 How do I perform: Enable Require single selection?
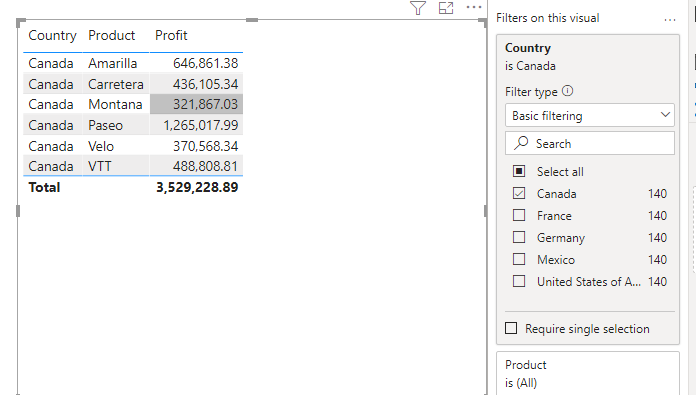tap(511, 328)
